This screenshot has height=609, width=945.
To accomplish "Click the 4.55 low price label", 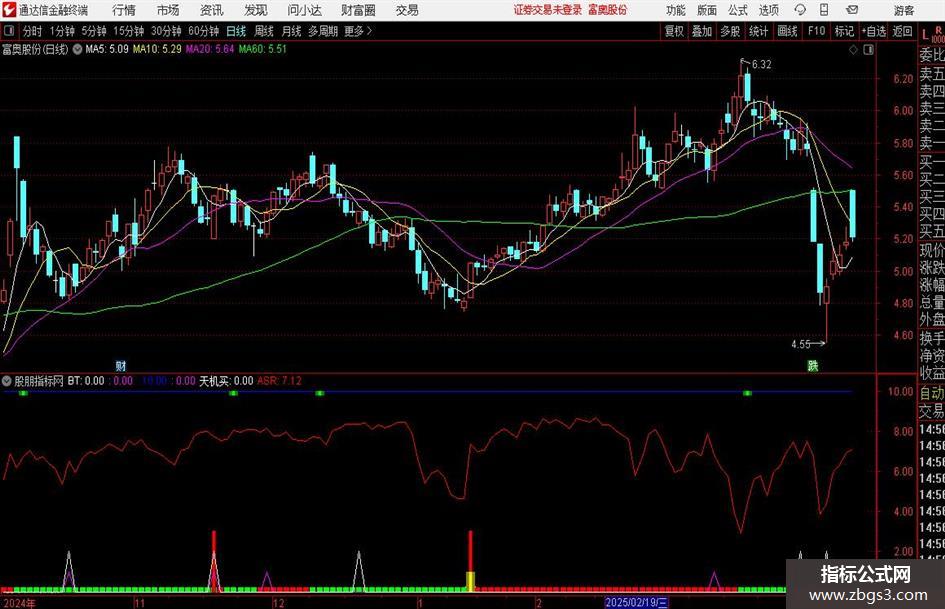I will [801, 344].
